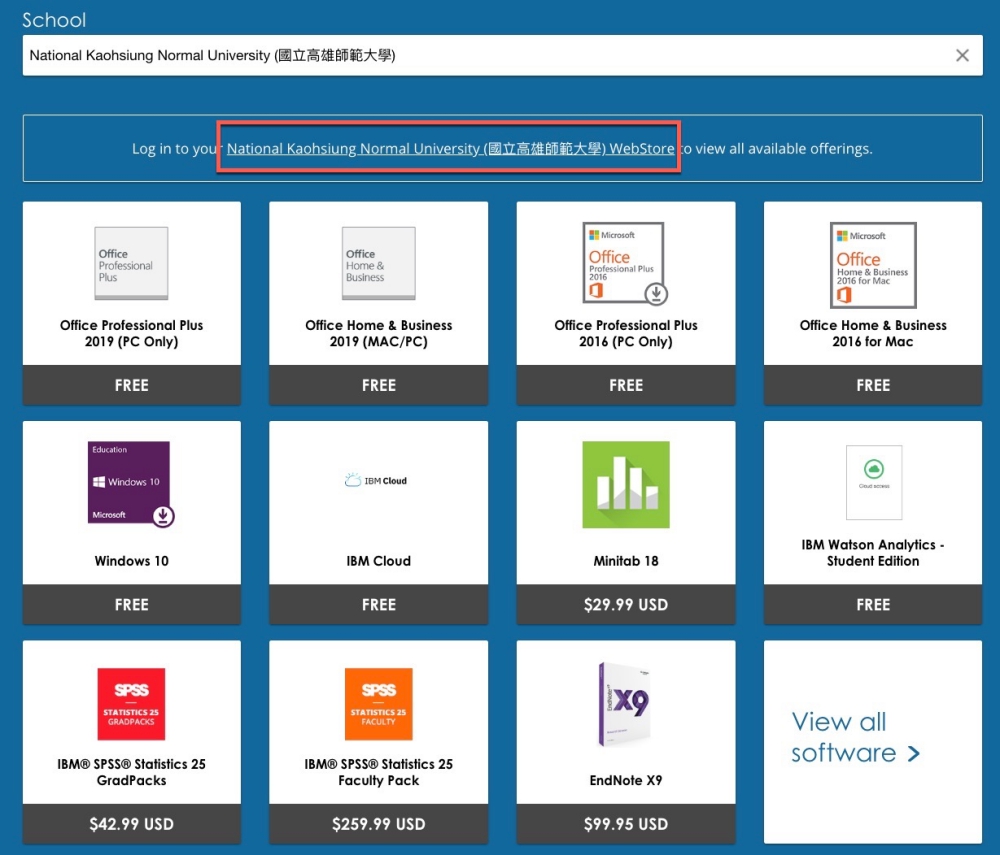Click inside the School name input field
The image size is (1000, 855).
(x=480, y=56)
